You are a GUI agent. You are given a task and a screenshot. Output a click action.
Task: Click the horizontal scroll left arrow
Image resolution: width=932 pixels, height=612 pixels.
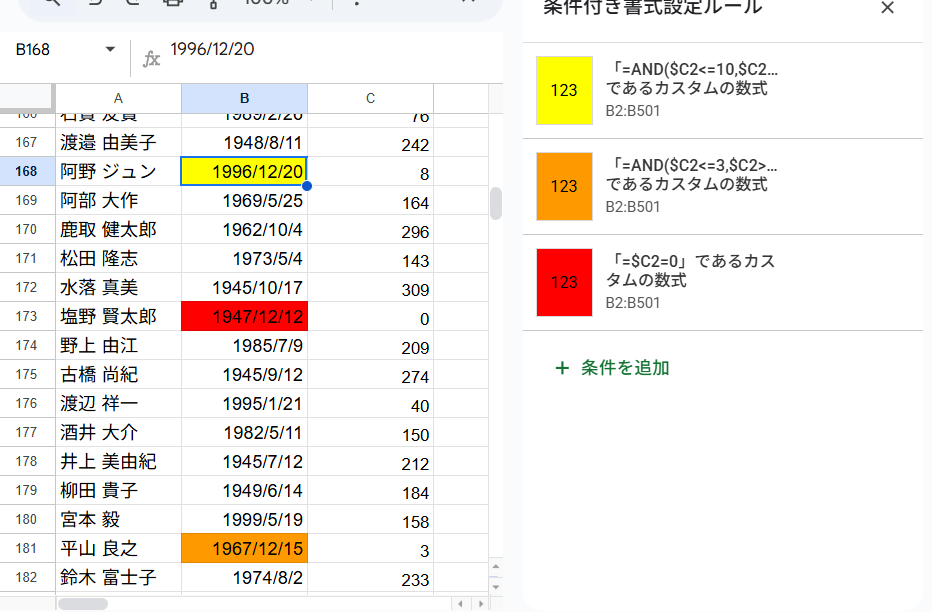(459, 604)
